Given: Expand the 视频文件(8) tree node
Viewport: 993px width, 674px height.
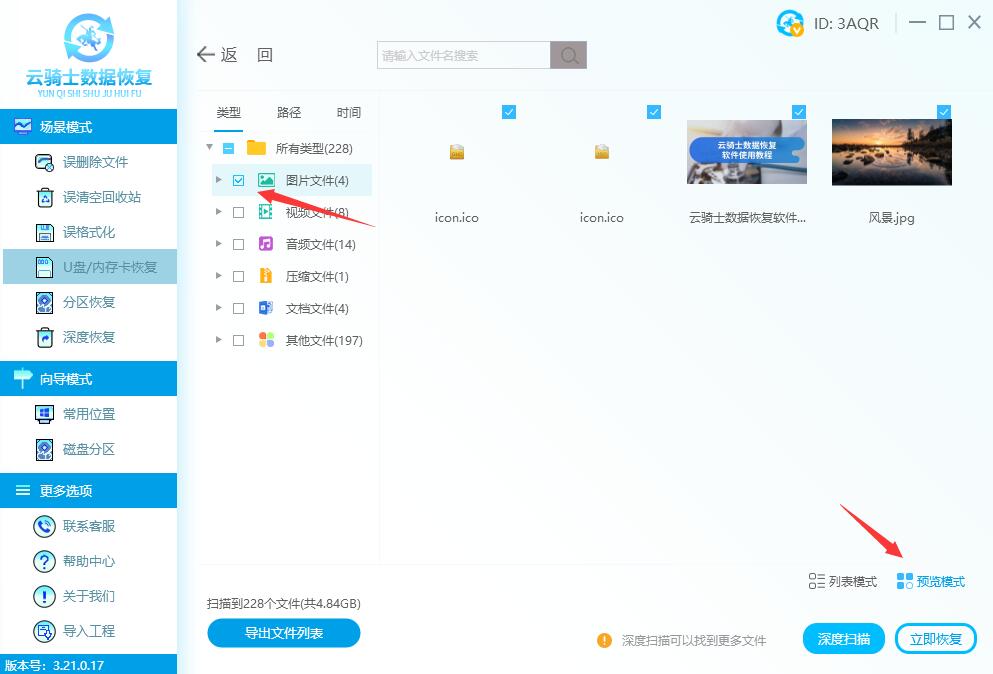Looking at the screenshot, I should click(x=219, y=212).
